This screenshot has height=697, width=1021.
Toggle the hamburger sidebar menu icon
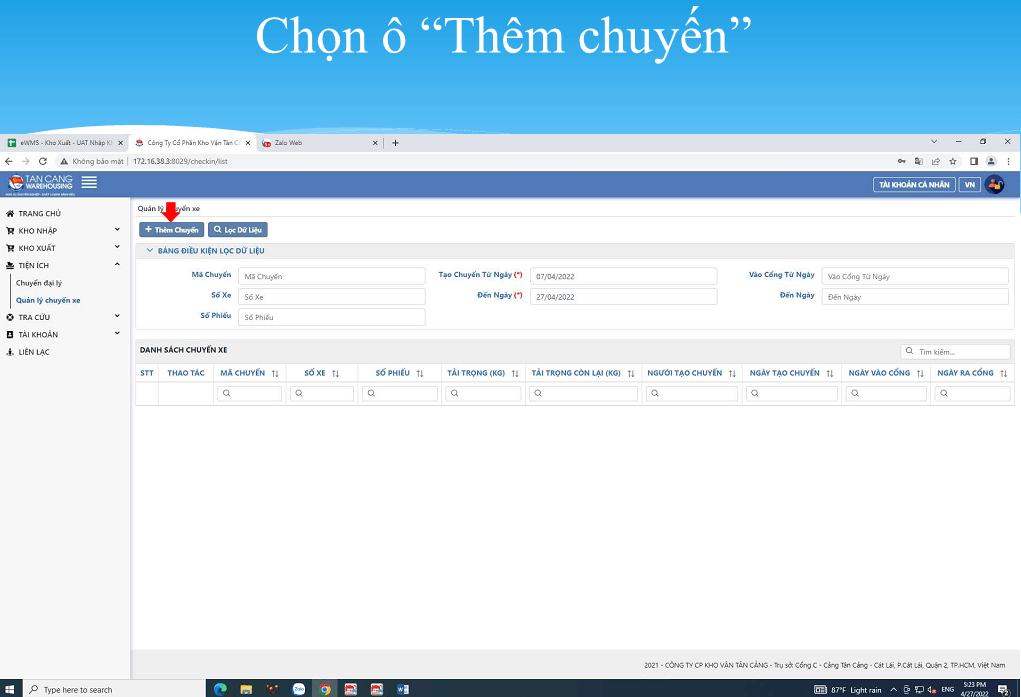click(89, 182)
